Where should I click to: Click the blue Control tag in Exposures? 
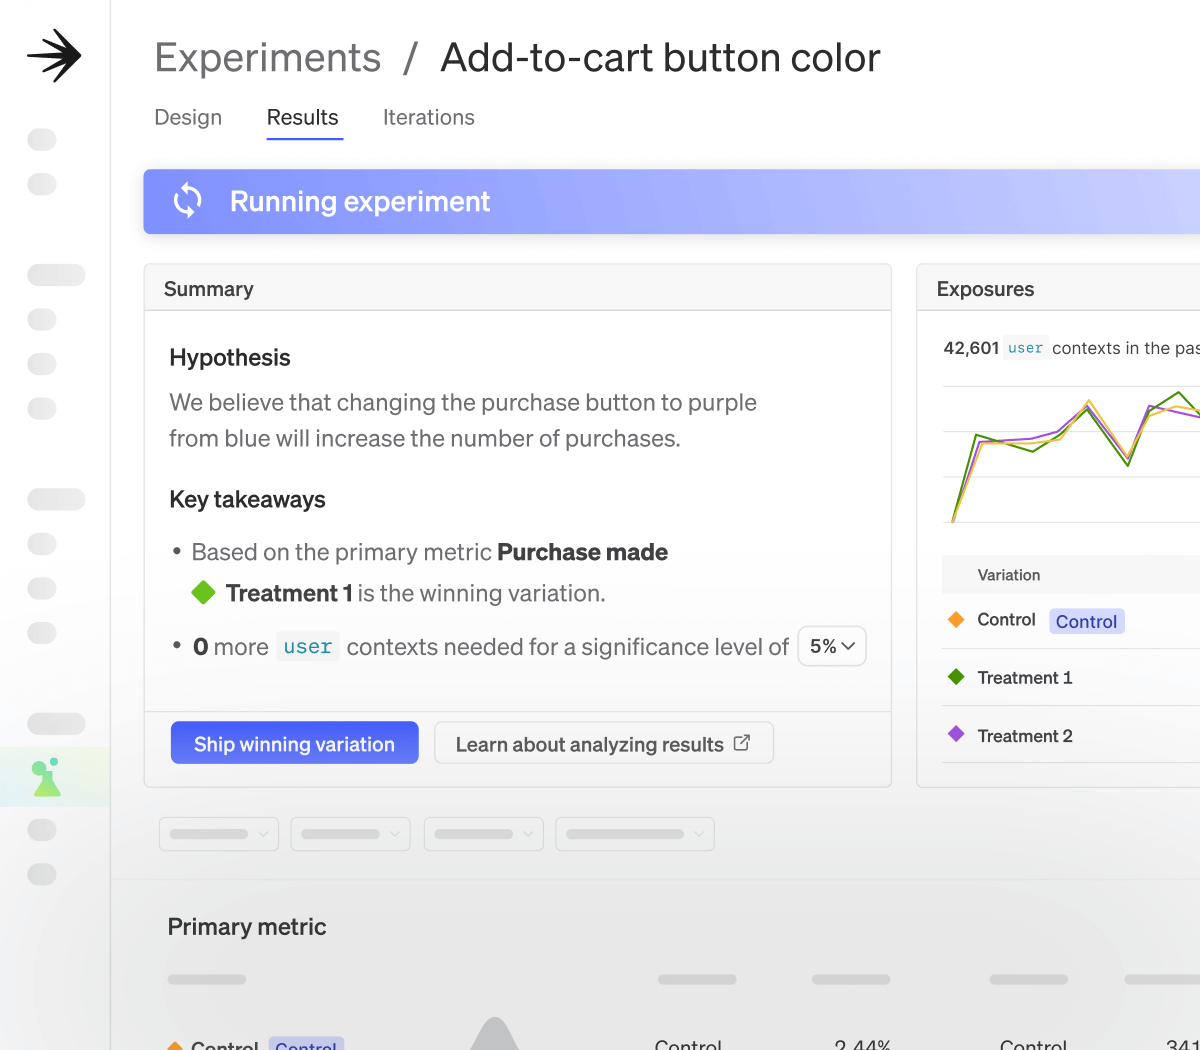point(1086,621)
